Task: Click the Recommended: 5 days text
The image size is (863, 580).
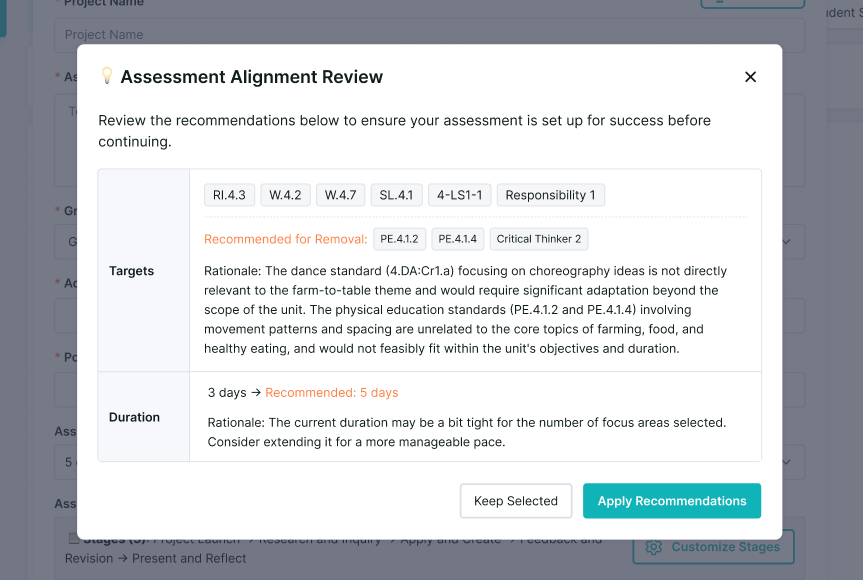Action: click(332, 393)
